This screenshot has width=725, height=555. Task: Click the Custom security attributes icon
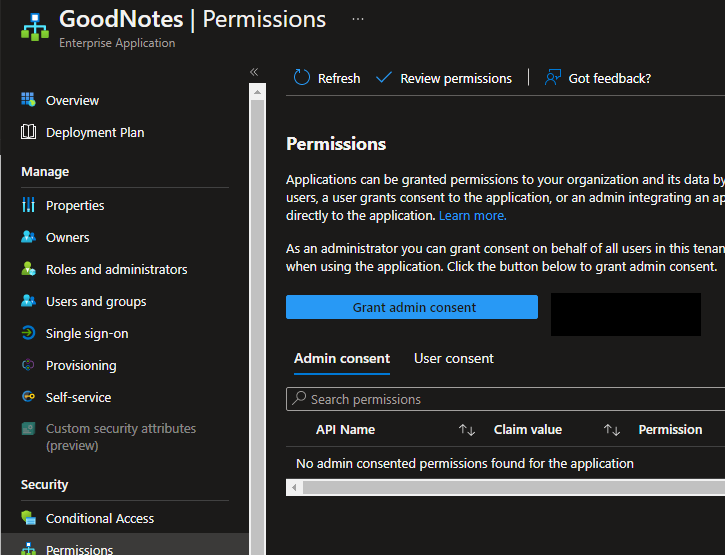point(28,428)
